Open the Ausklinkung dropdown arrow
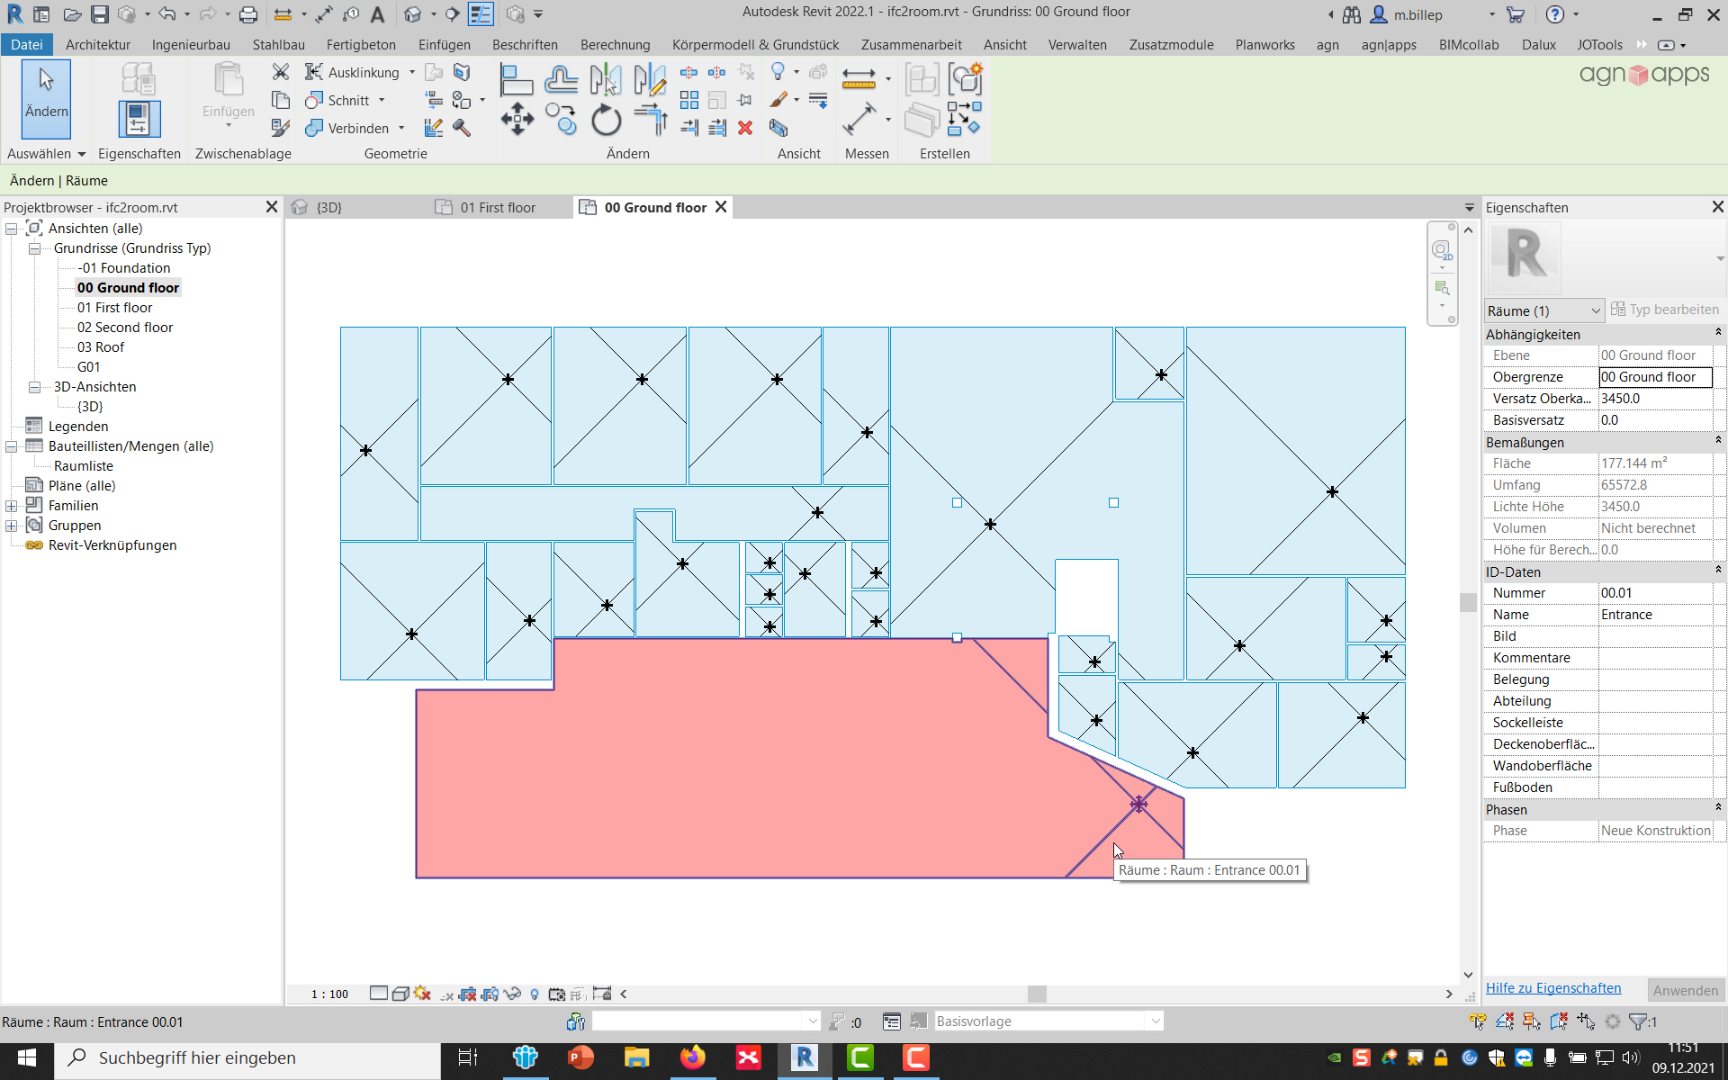This screenshot has width=1728, height=1080. pos(412,73)
